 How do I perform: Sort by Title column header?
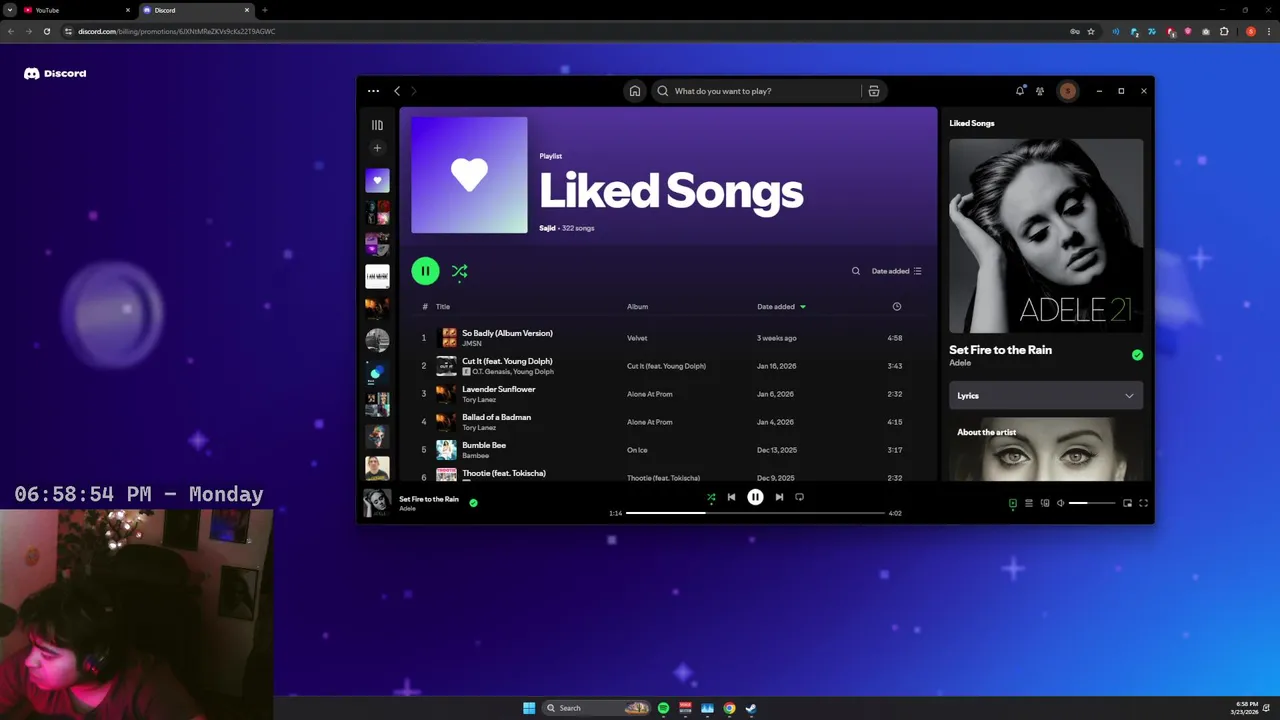click(443, 307)
